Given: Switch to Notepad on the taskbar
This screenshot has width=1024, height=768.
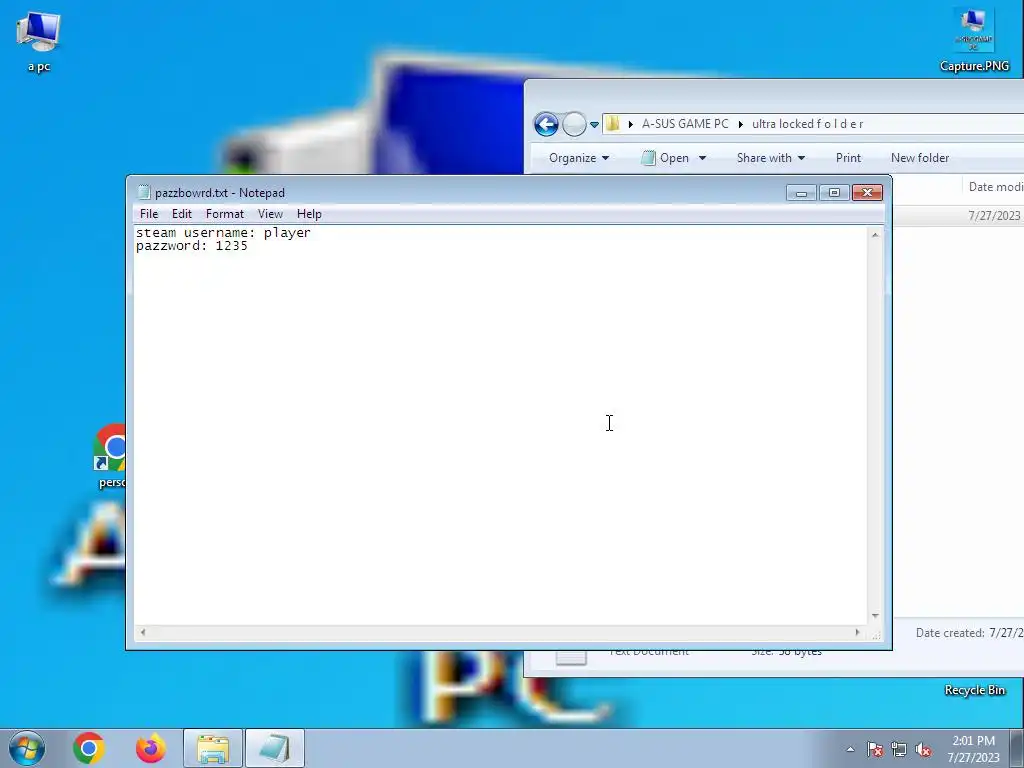Looking at the screenshot, I should point(275,748).
